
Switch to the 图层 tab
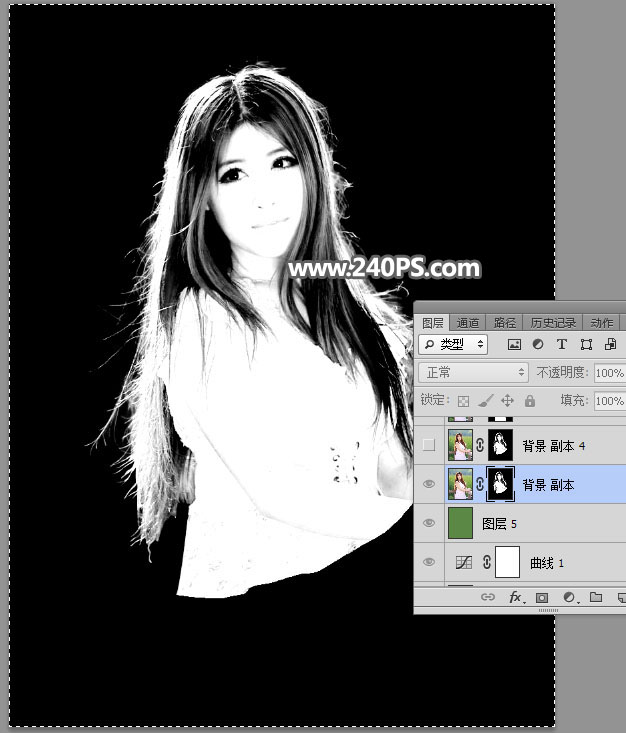tap(432, 323)
